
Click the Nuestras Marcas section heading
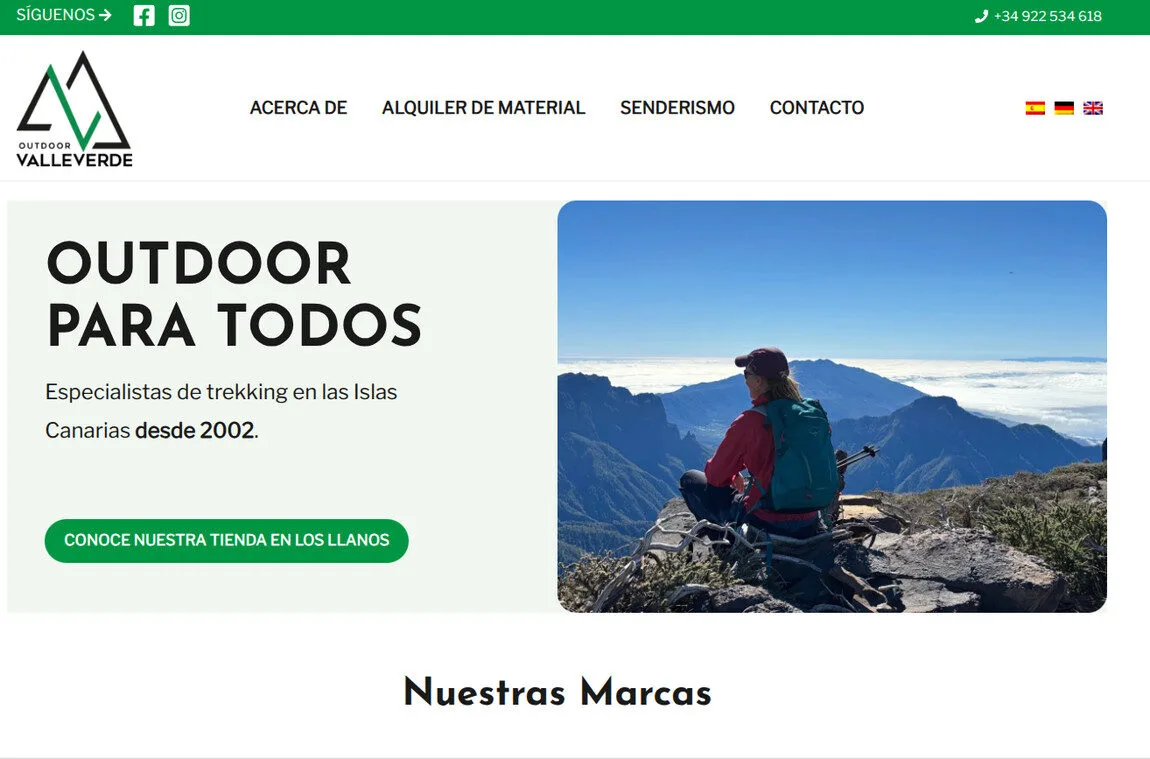click(x=557, y=692)
